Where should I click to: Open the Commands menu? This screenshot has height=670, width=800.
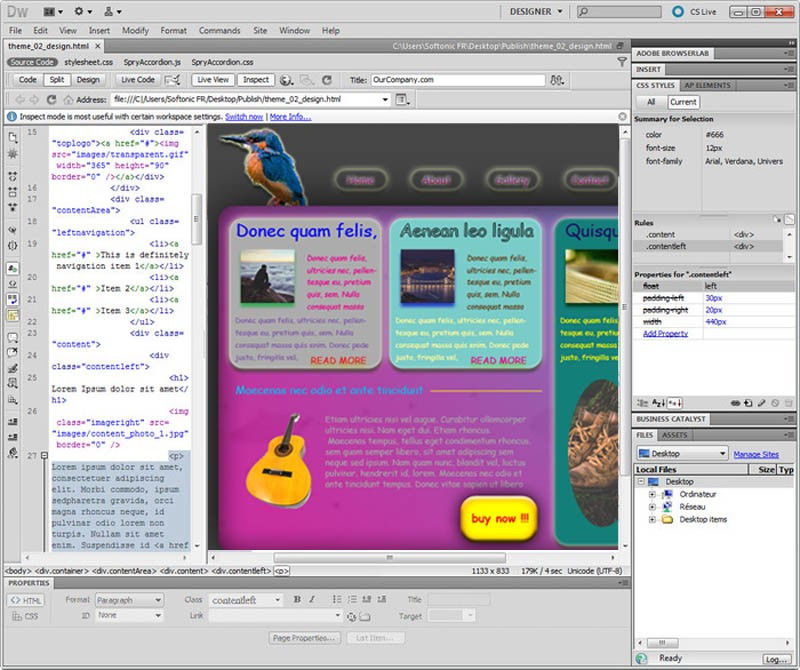219,31
